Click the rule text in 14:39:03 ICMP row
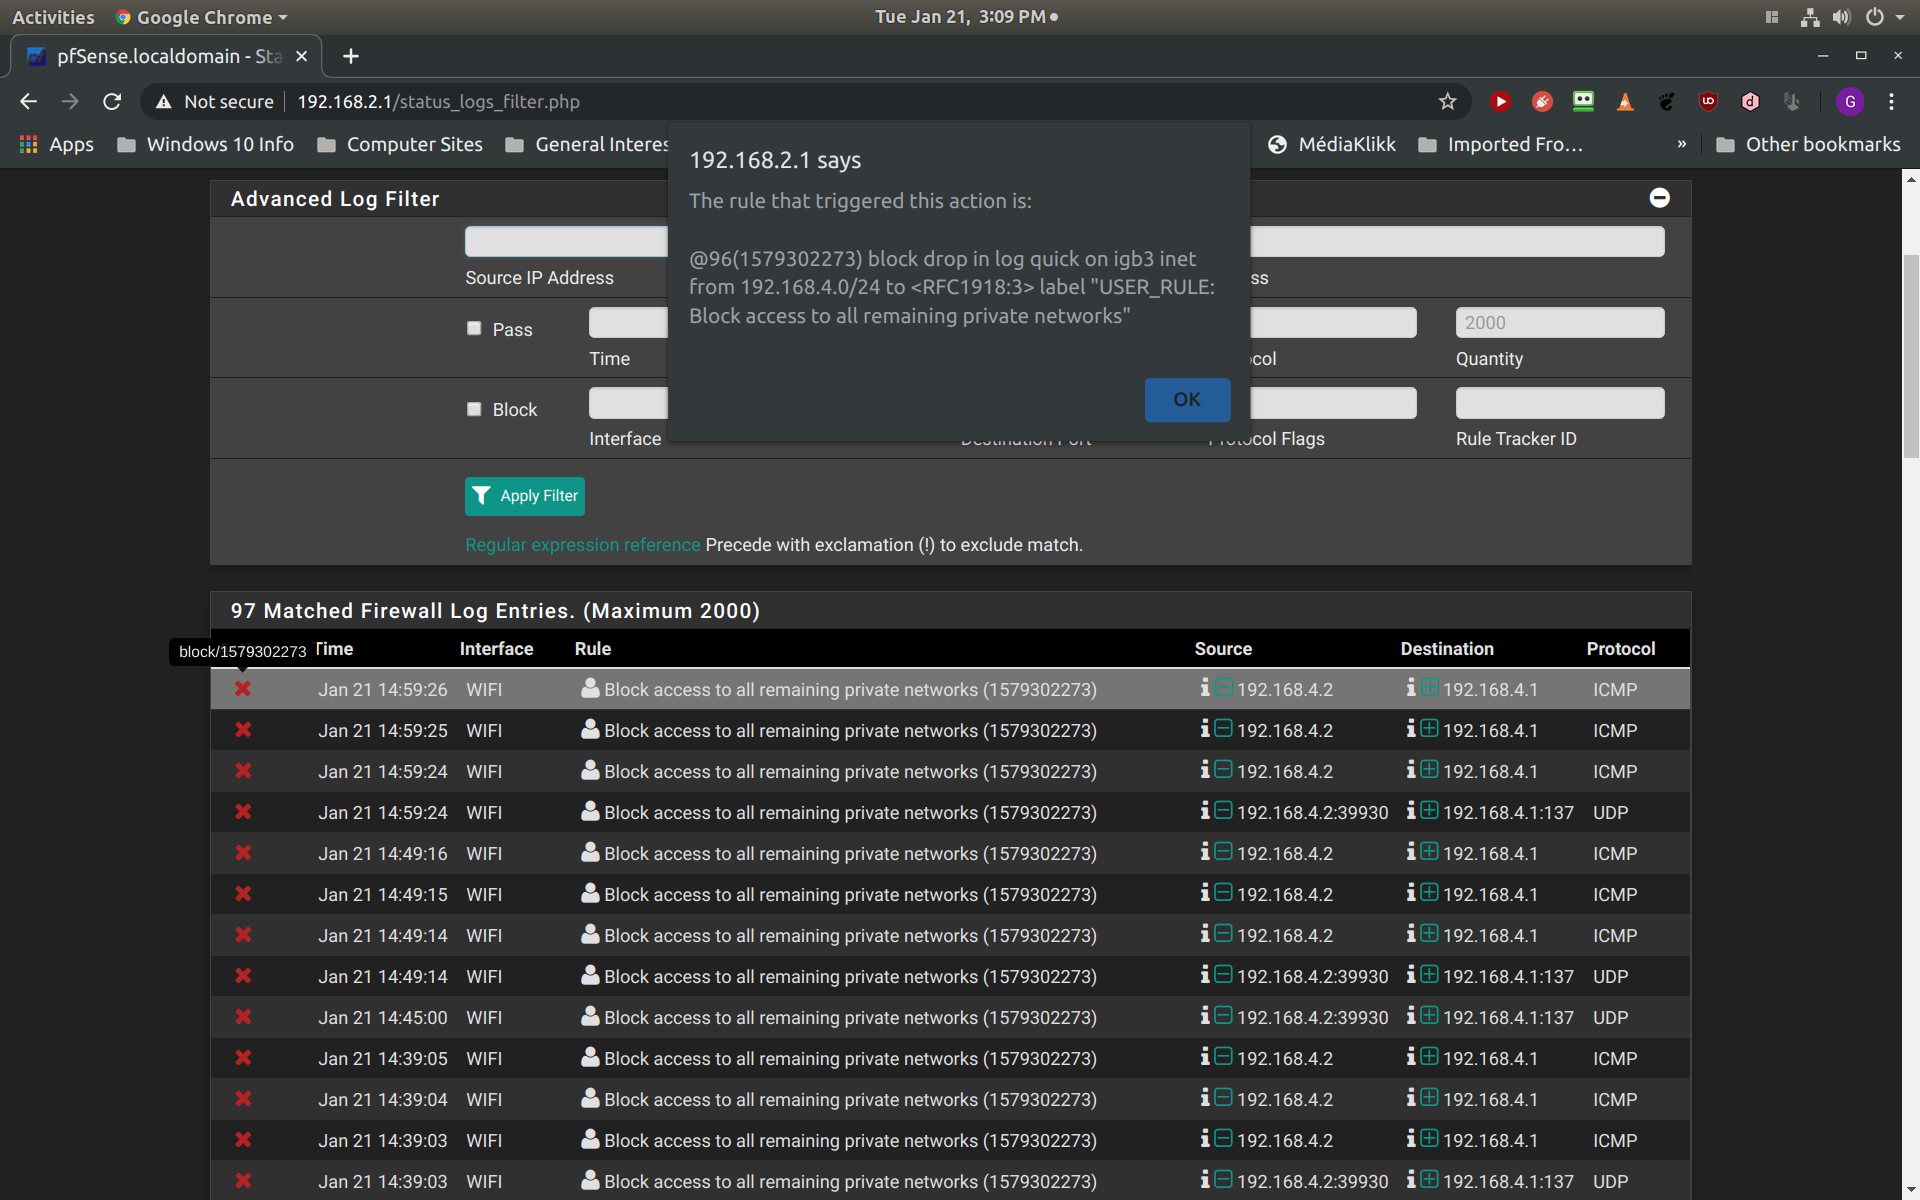 coord(850,1141)
